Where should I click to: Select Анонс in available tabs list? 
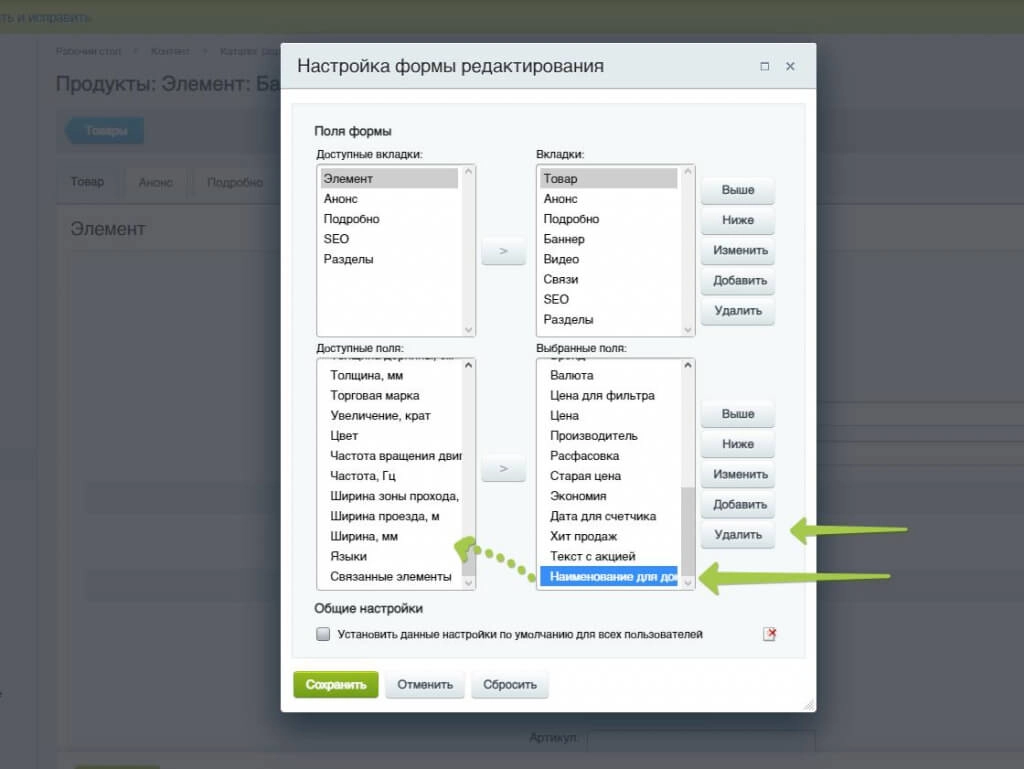click(x=389, y=198)
